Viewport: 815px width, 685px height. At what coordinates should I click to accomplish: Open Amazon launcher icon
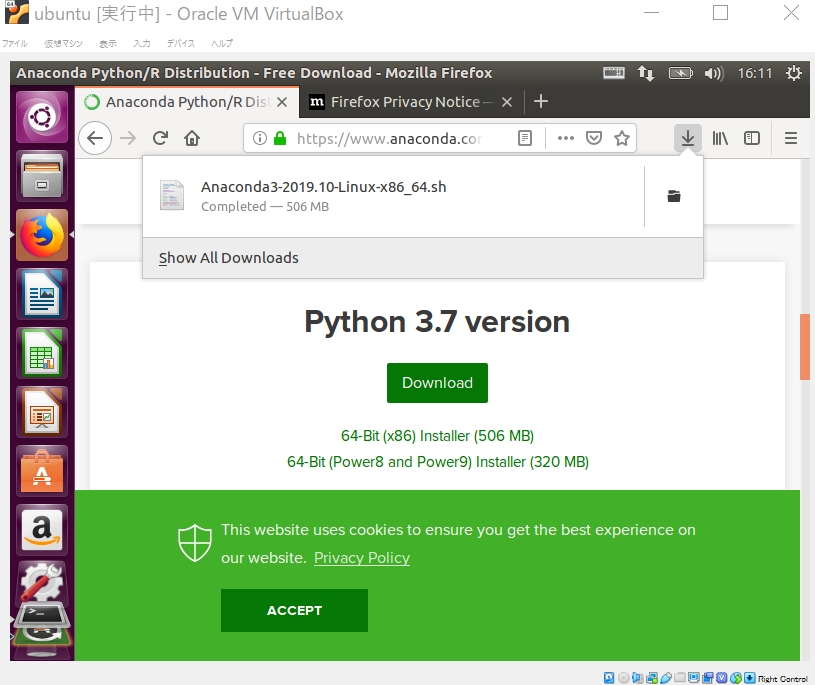[x=42, y=531]
